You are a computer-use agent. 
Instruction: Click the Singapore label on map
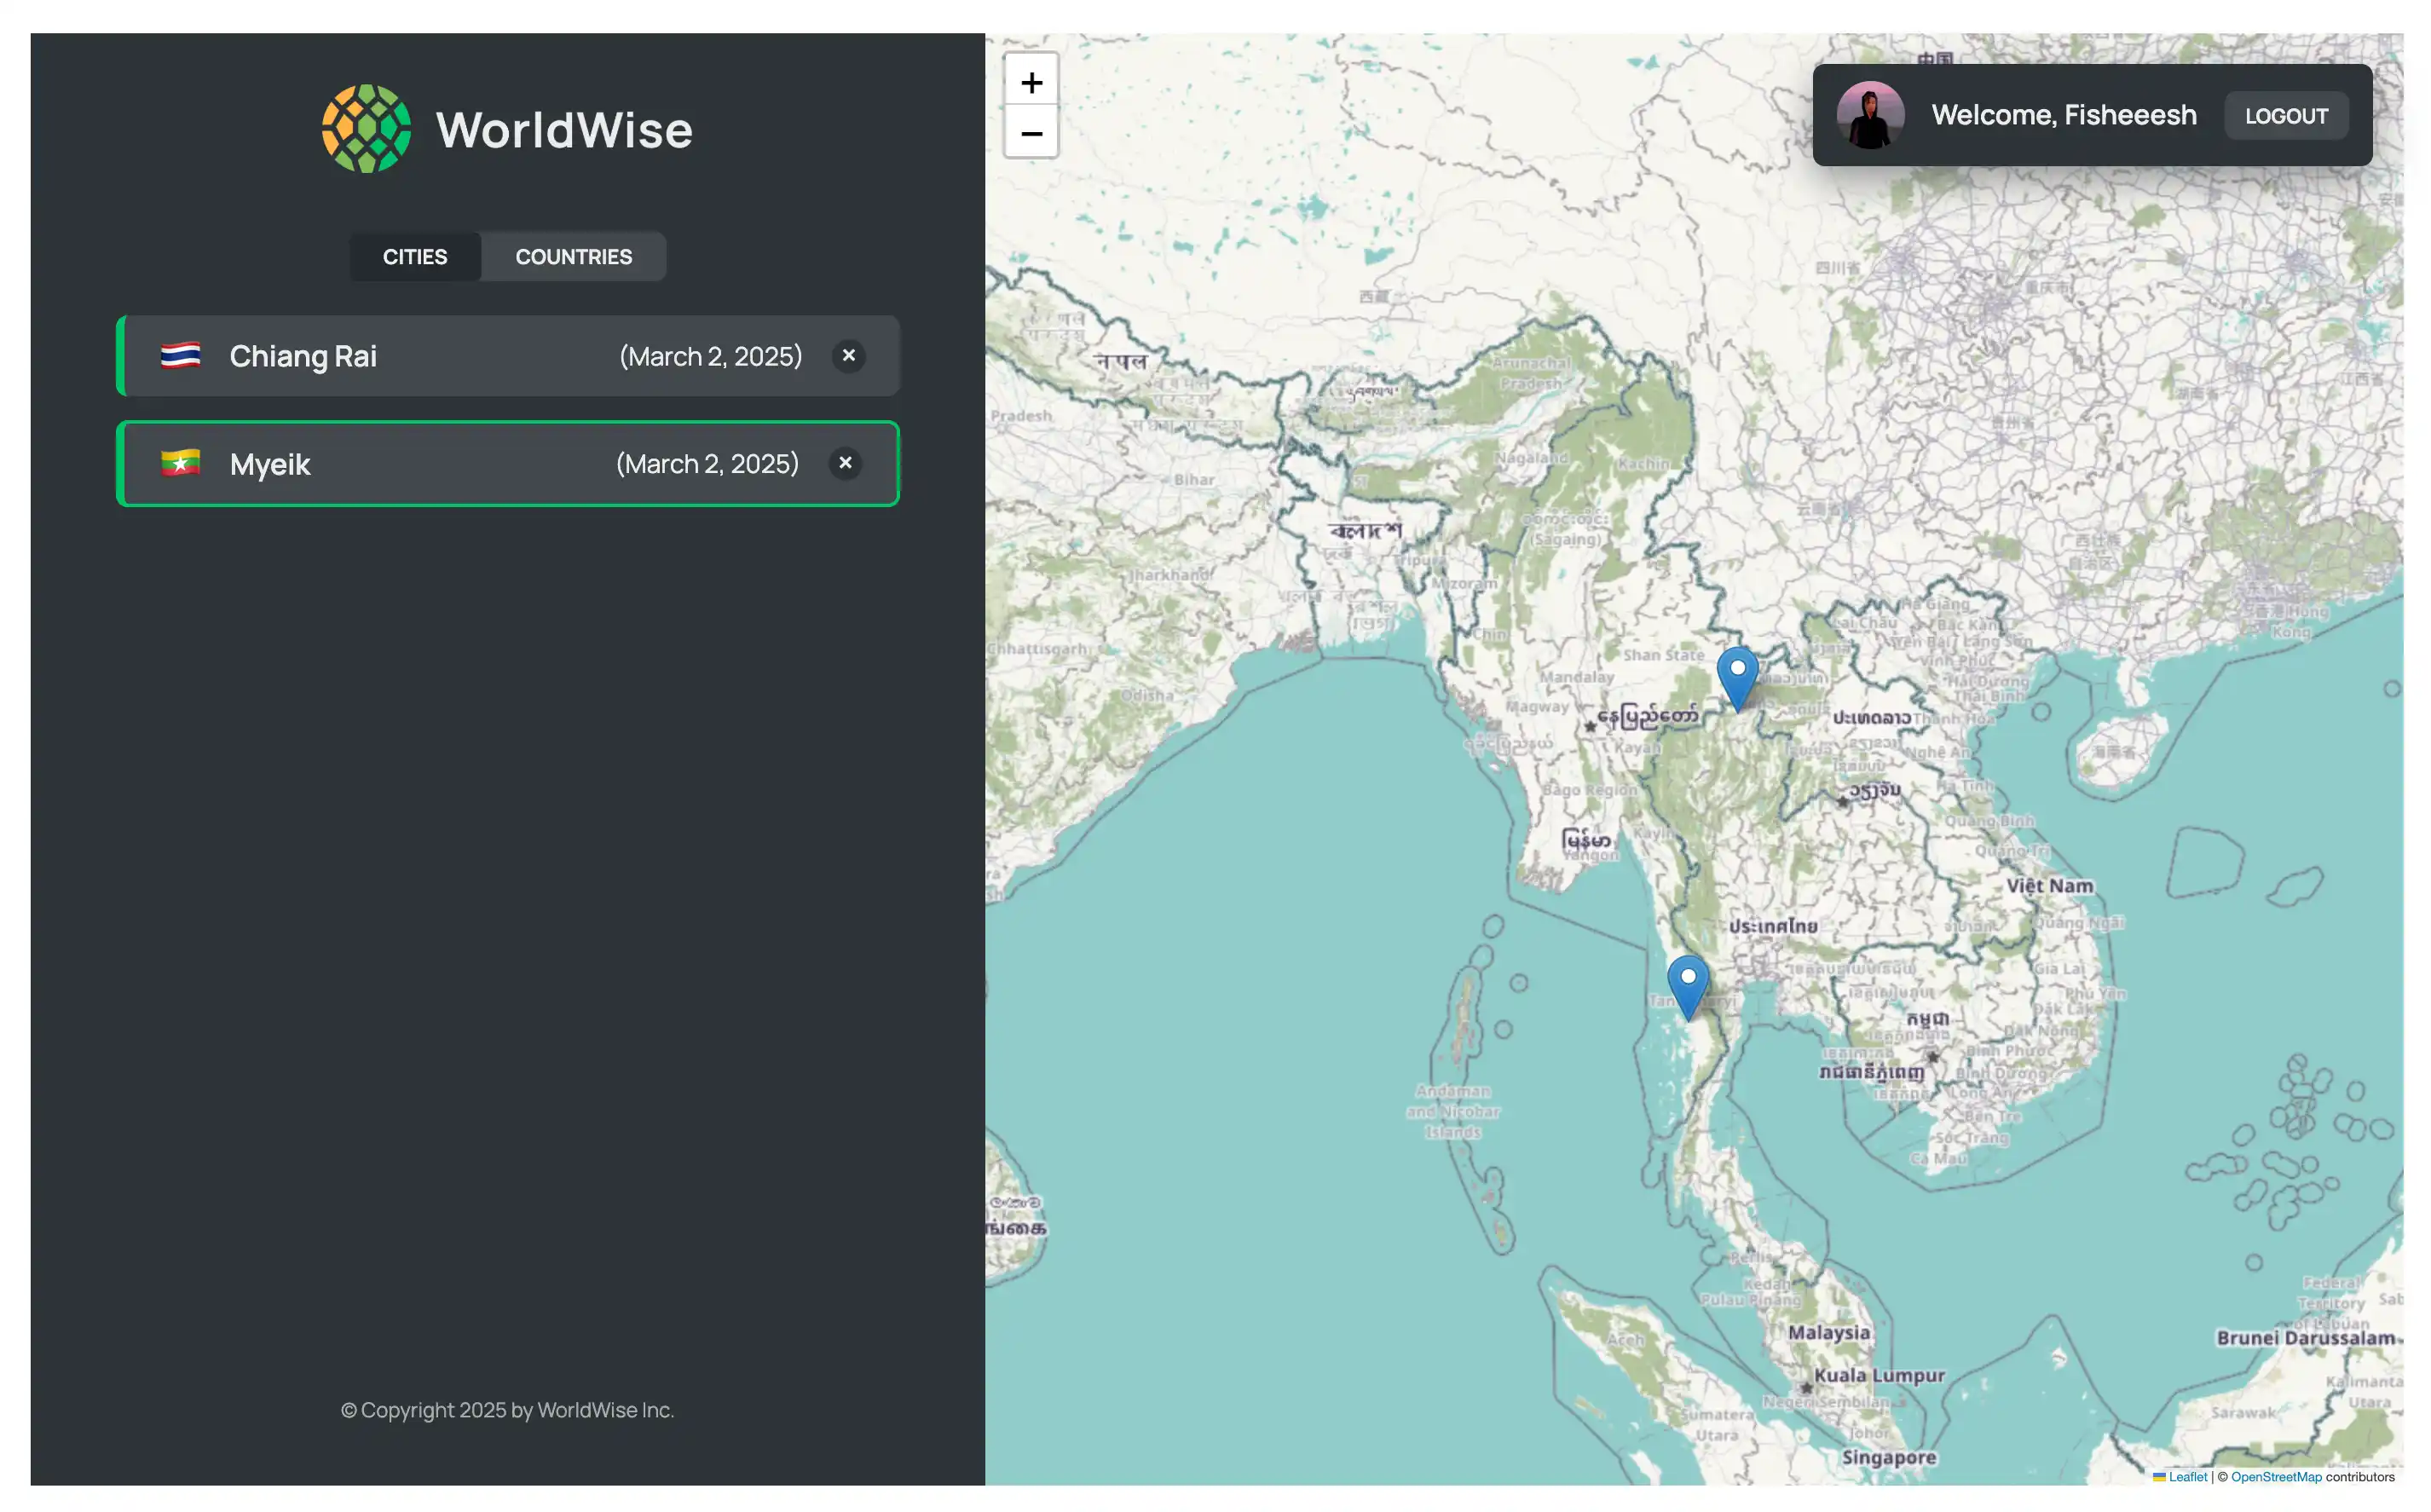point(1889,1458)
